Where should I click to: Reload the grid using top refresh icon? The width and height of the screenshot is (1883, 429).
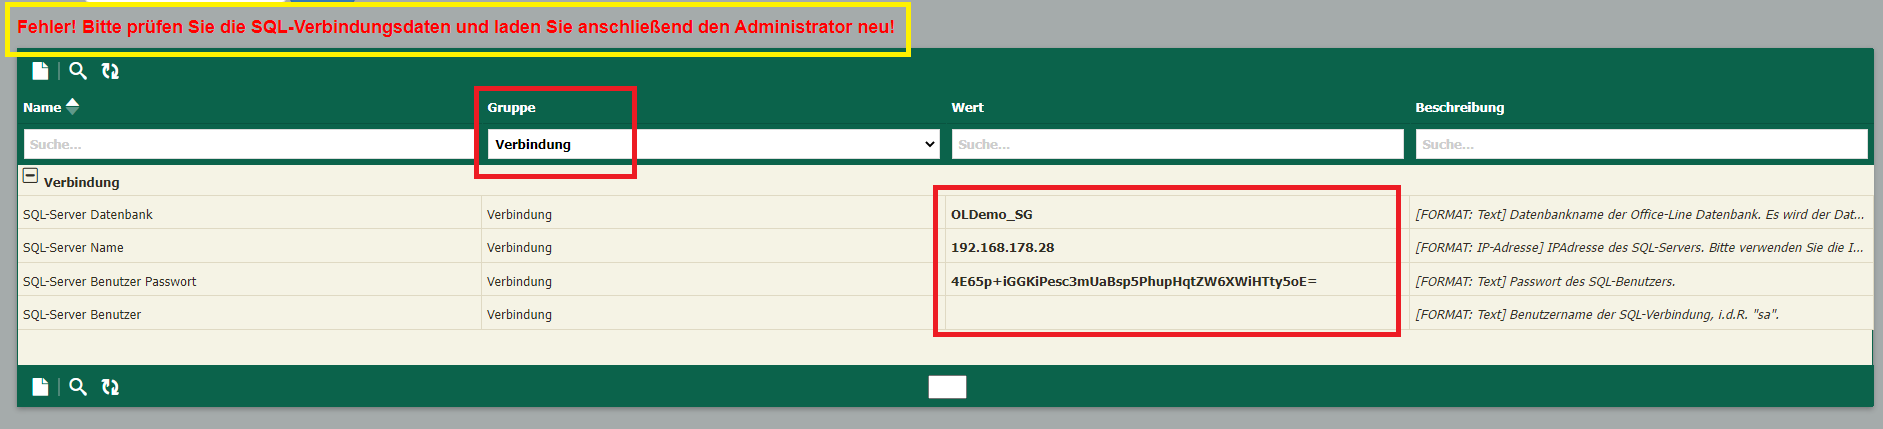[110, 71]
